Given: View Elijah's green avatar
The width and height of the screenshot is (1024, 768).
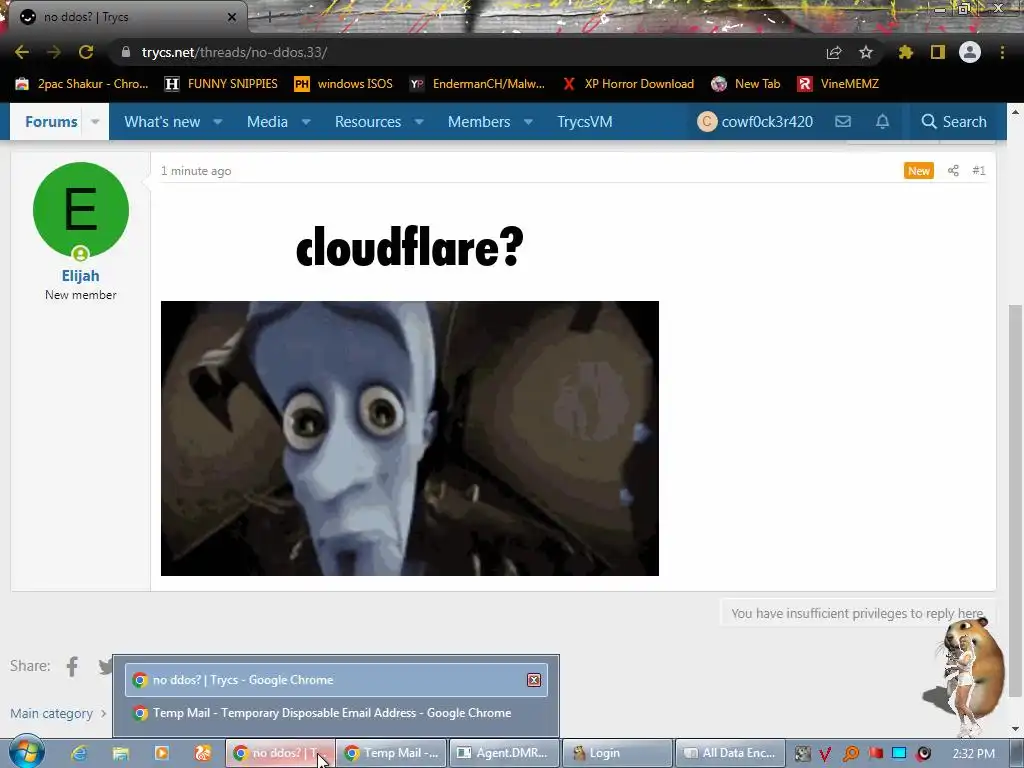Looking at the screenshot, I should coord(81,210).
